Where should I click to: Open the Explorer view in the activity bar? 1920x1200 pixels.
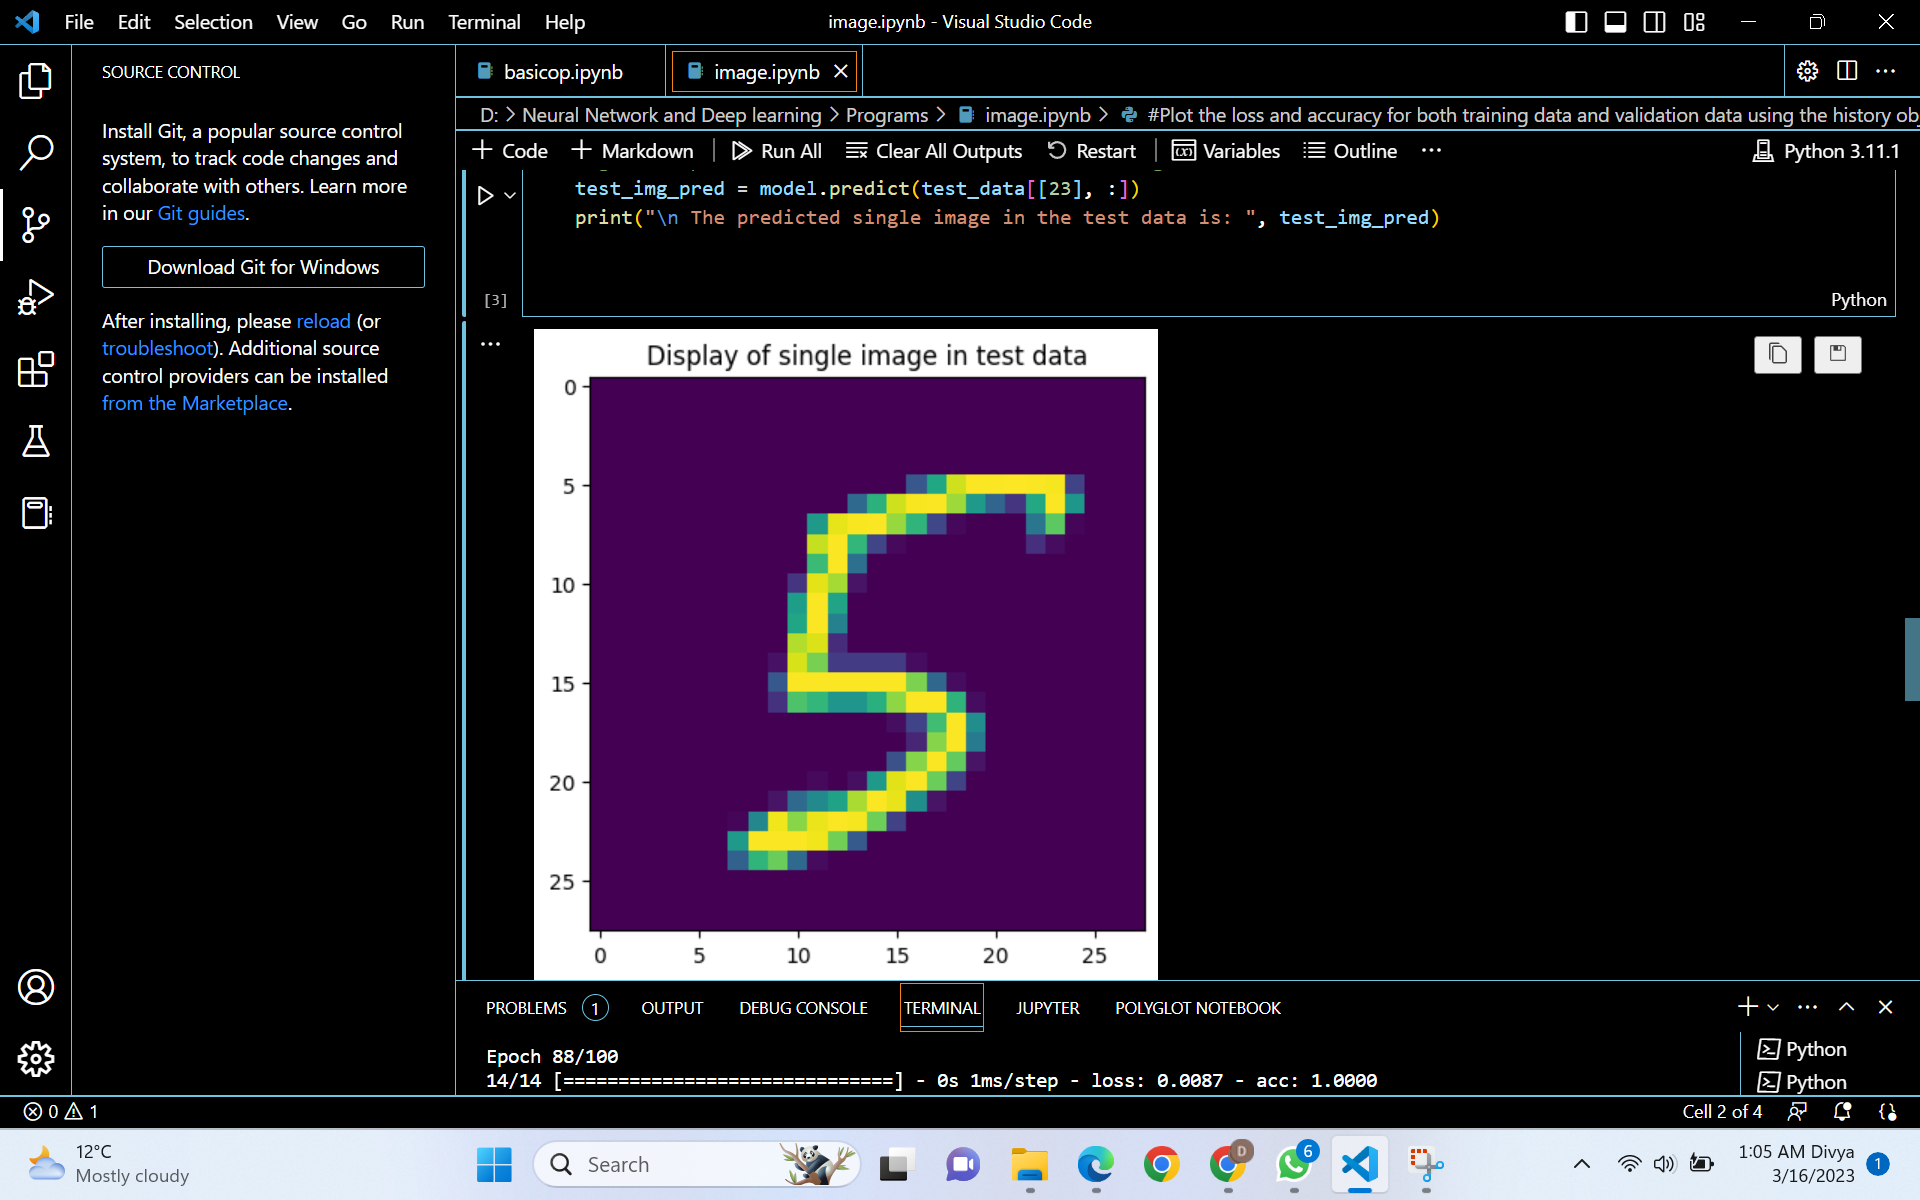[36, 81]
